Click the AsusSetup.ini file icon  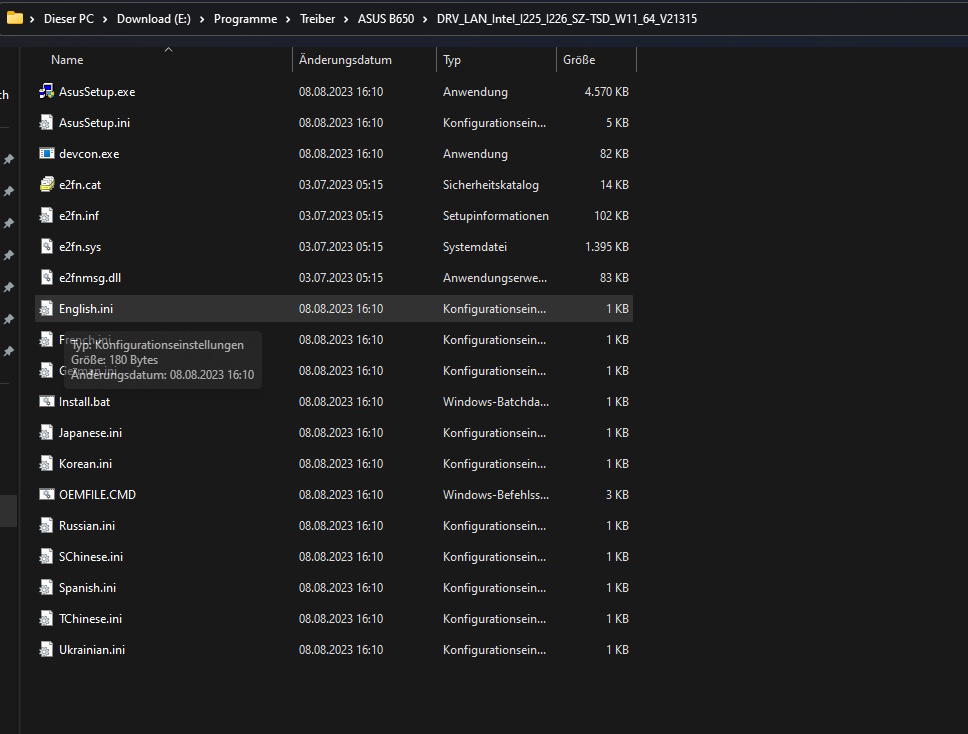tap(46, 122)
